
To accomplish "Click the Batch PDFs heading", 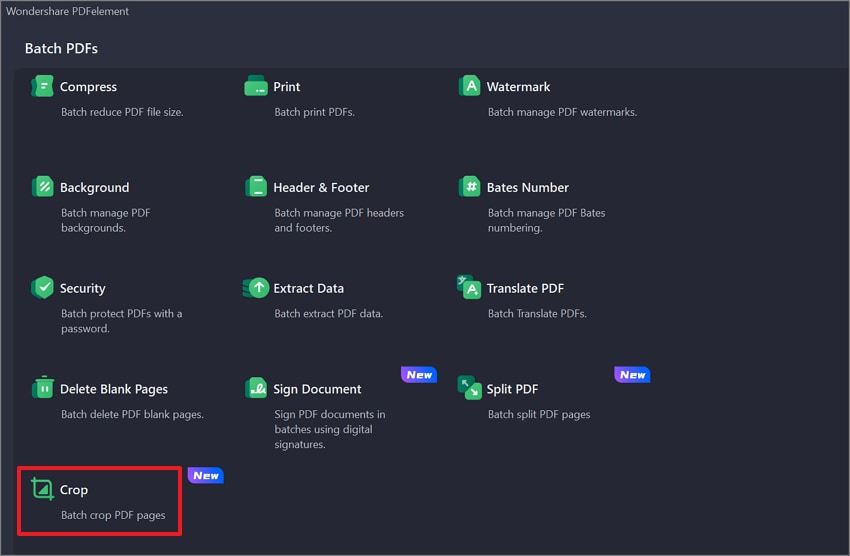I will tap(61, 48).
